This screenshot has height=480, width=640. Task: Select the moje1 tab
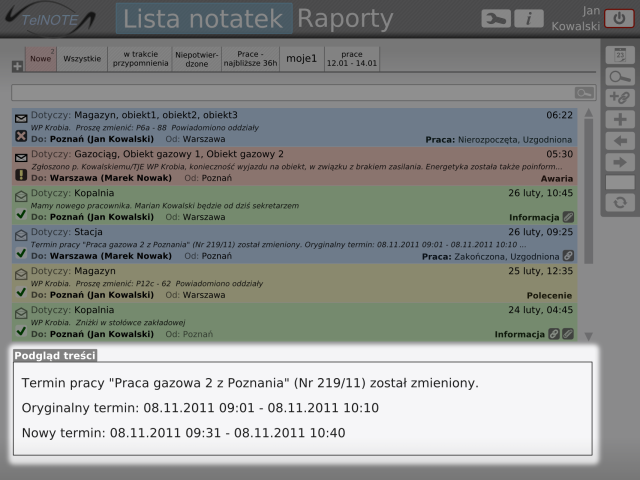[x=302, y=59]
